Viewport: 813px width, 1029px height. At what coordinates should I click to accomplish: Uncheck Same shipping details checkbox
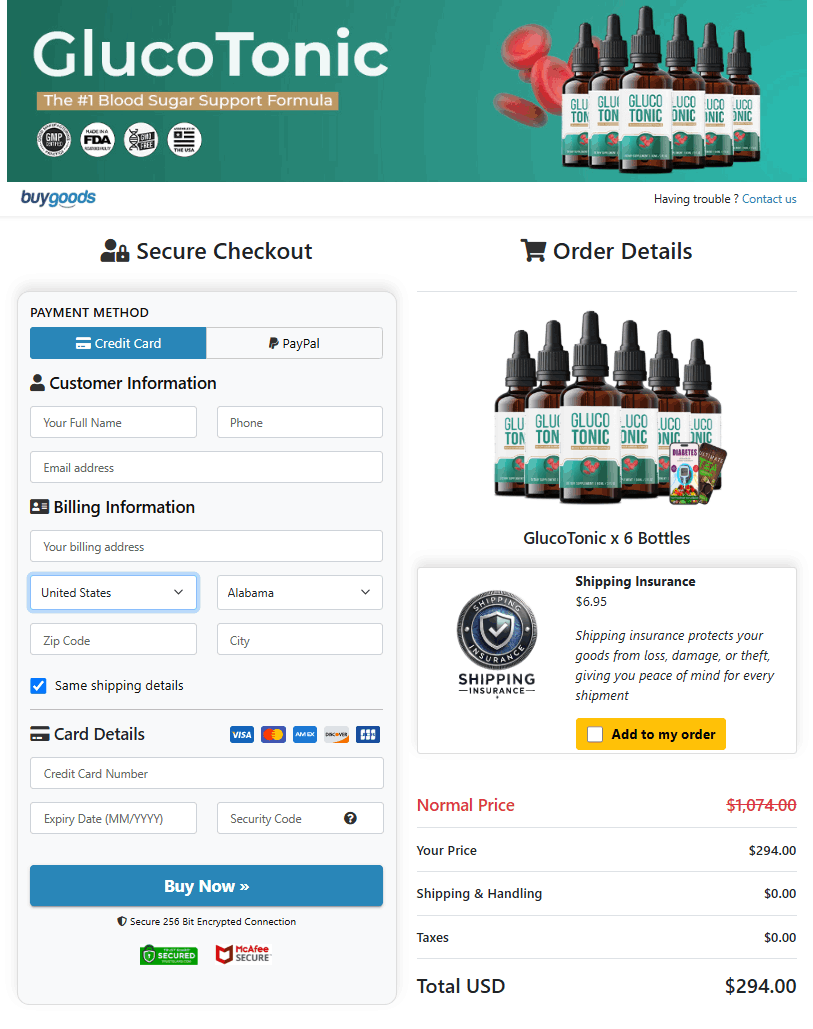click(39, 686)
